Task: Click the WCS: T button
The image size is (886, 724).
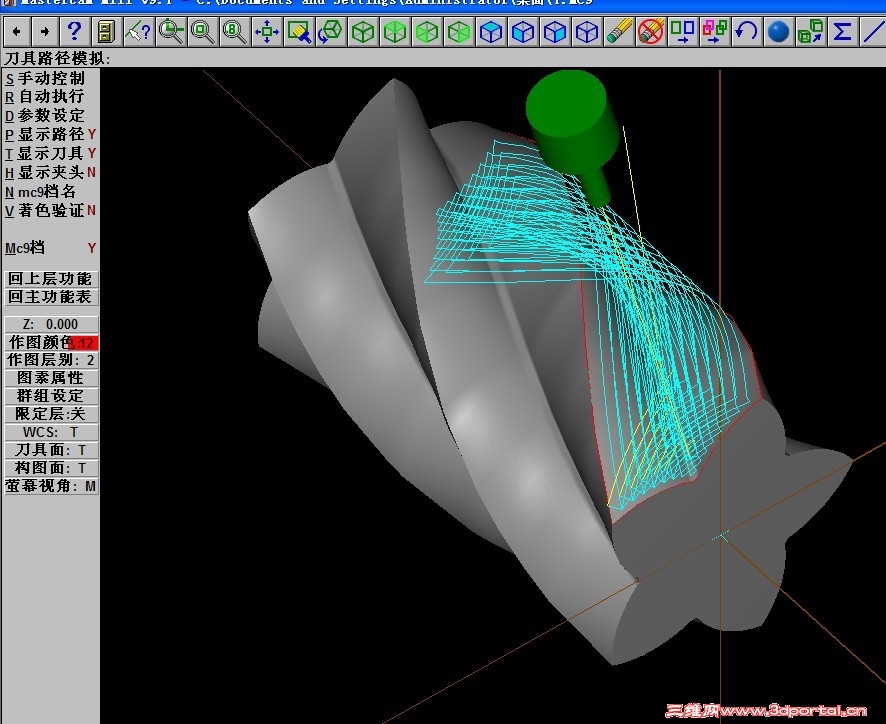Action: [51, 432]
